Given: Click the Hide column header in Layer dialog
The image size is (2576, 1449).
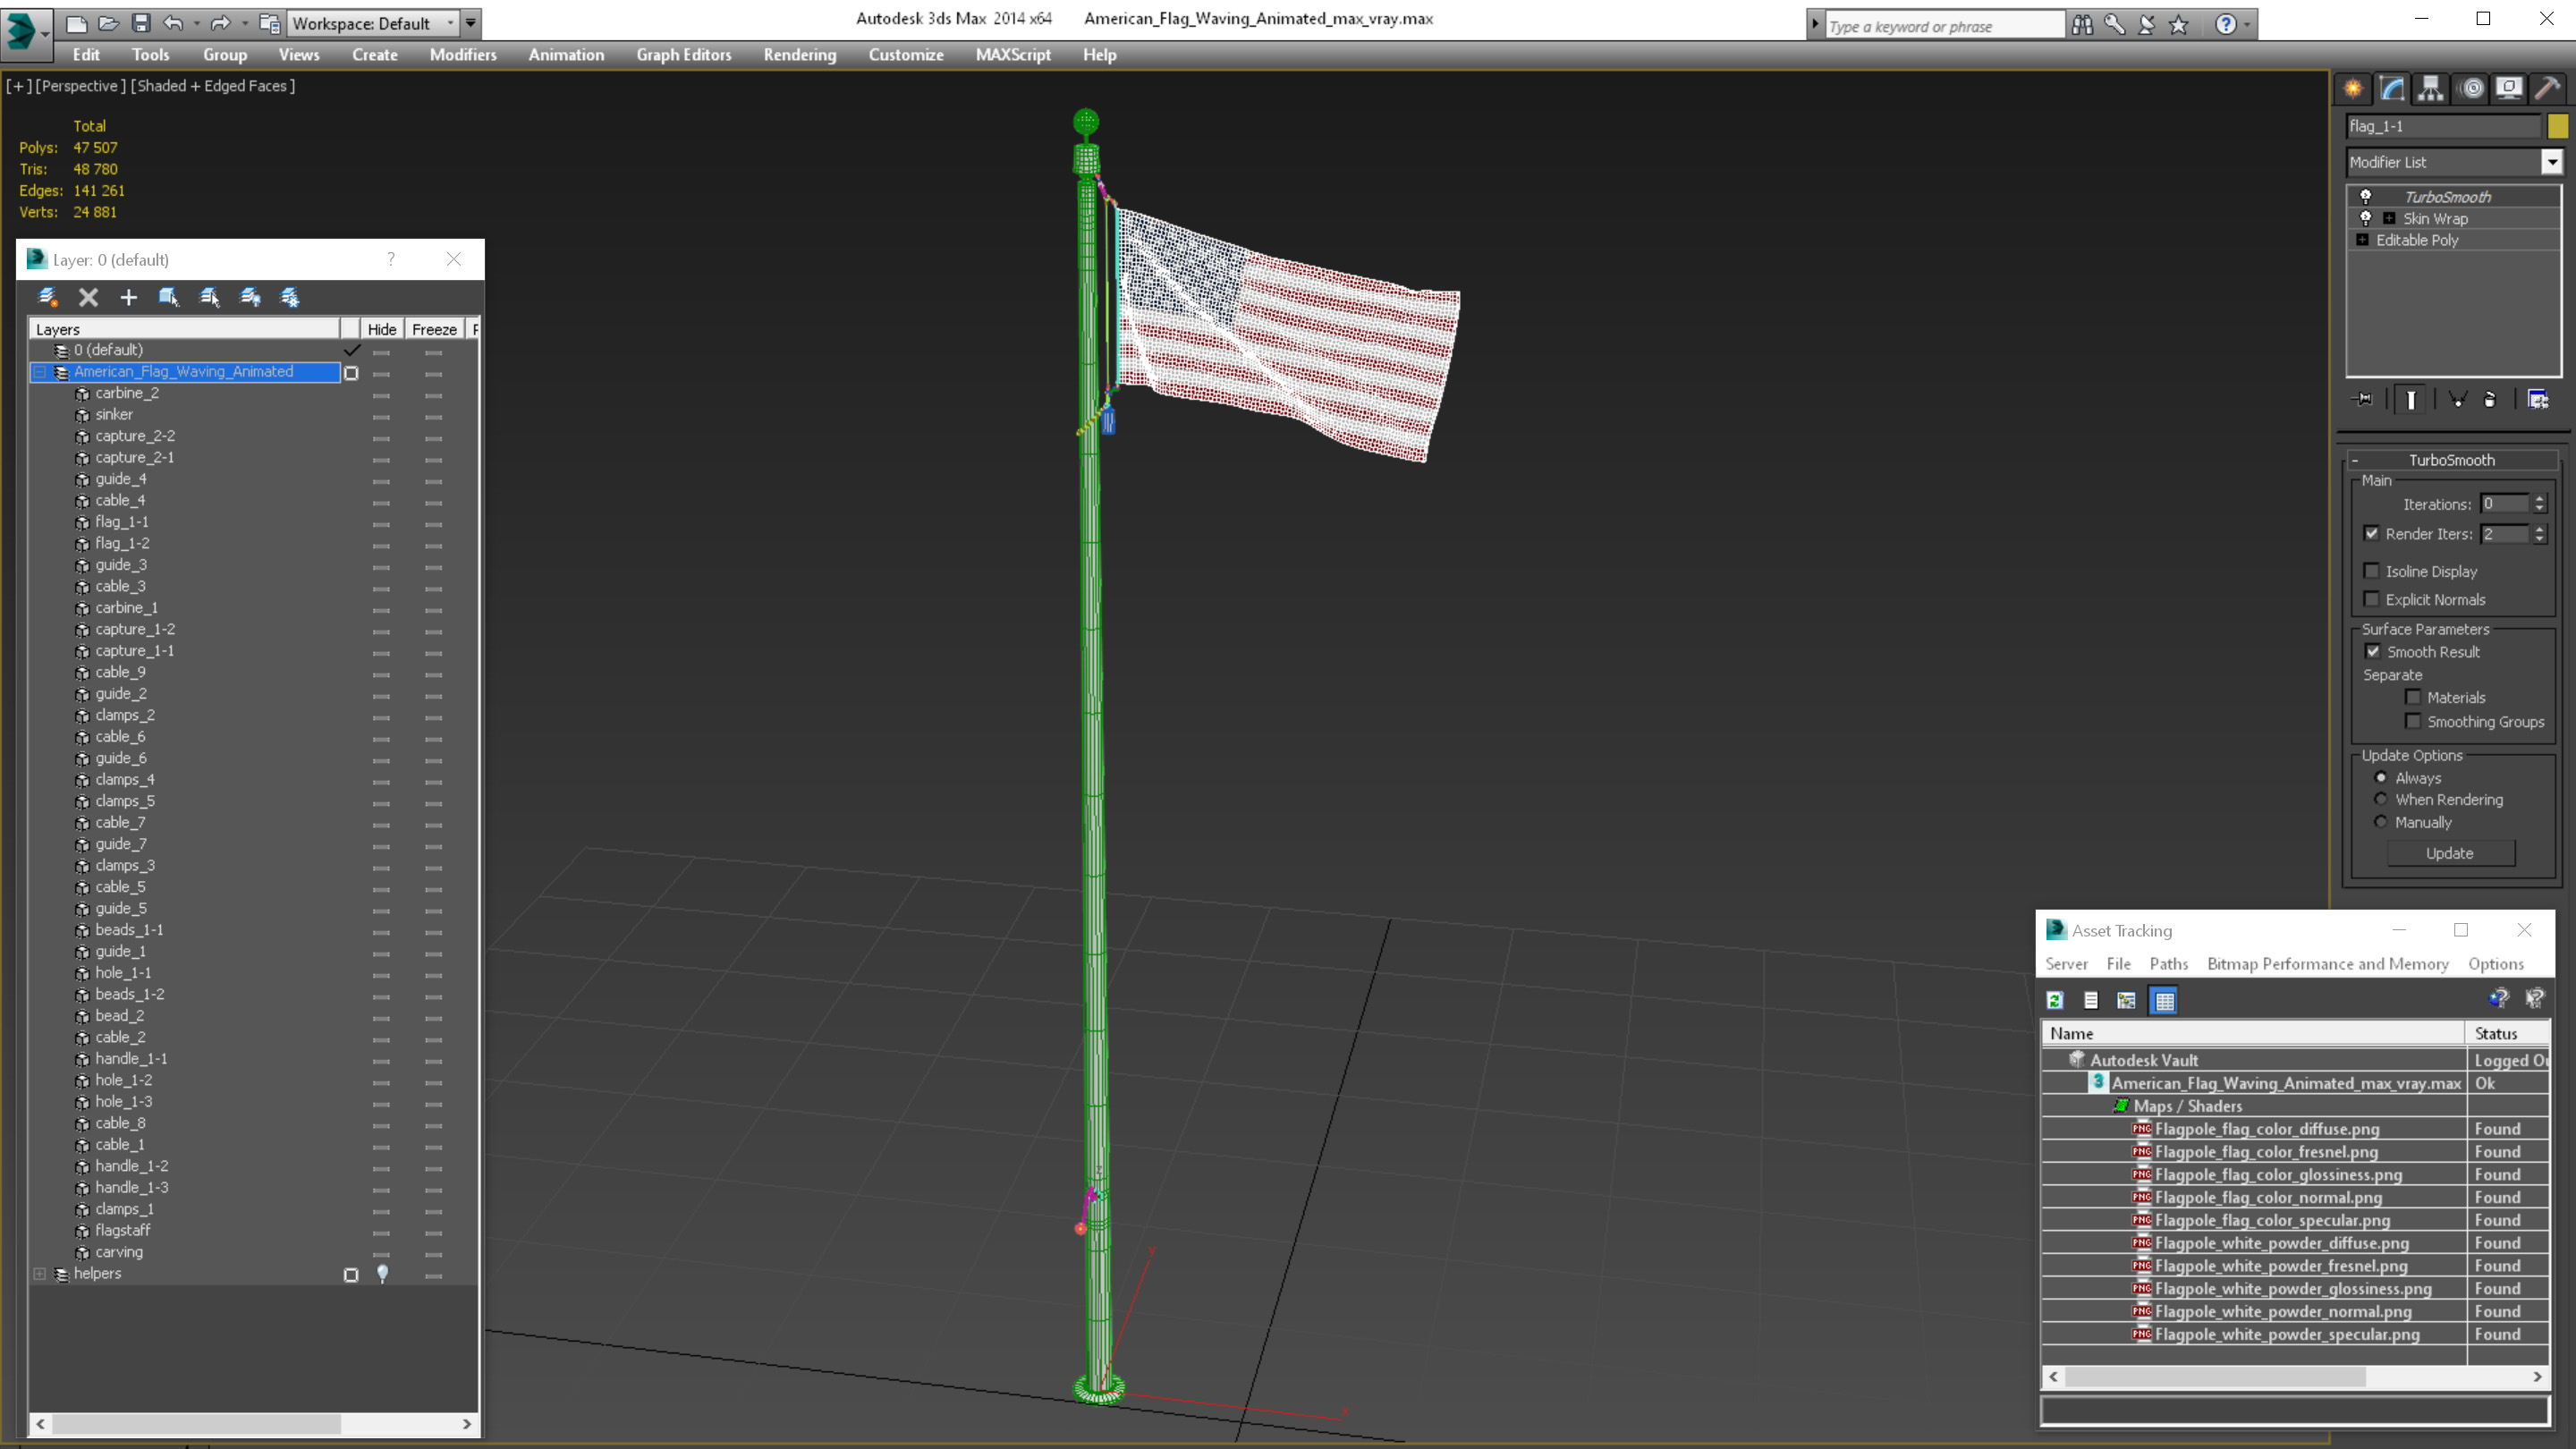Looking at the screenshot, I should (x=381, y=329).
